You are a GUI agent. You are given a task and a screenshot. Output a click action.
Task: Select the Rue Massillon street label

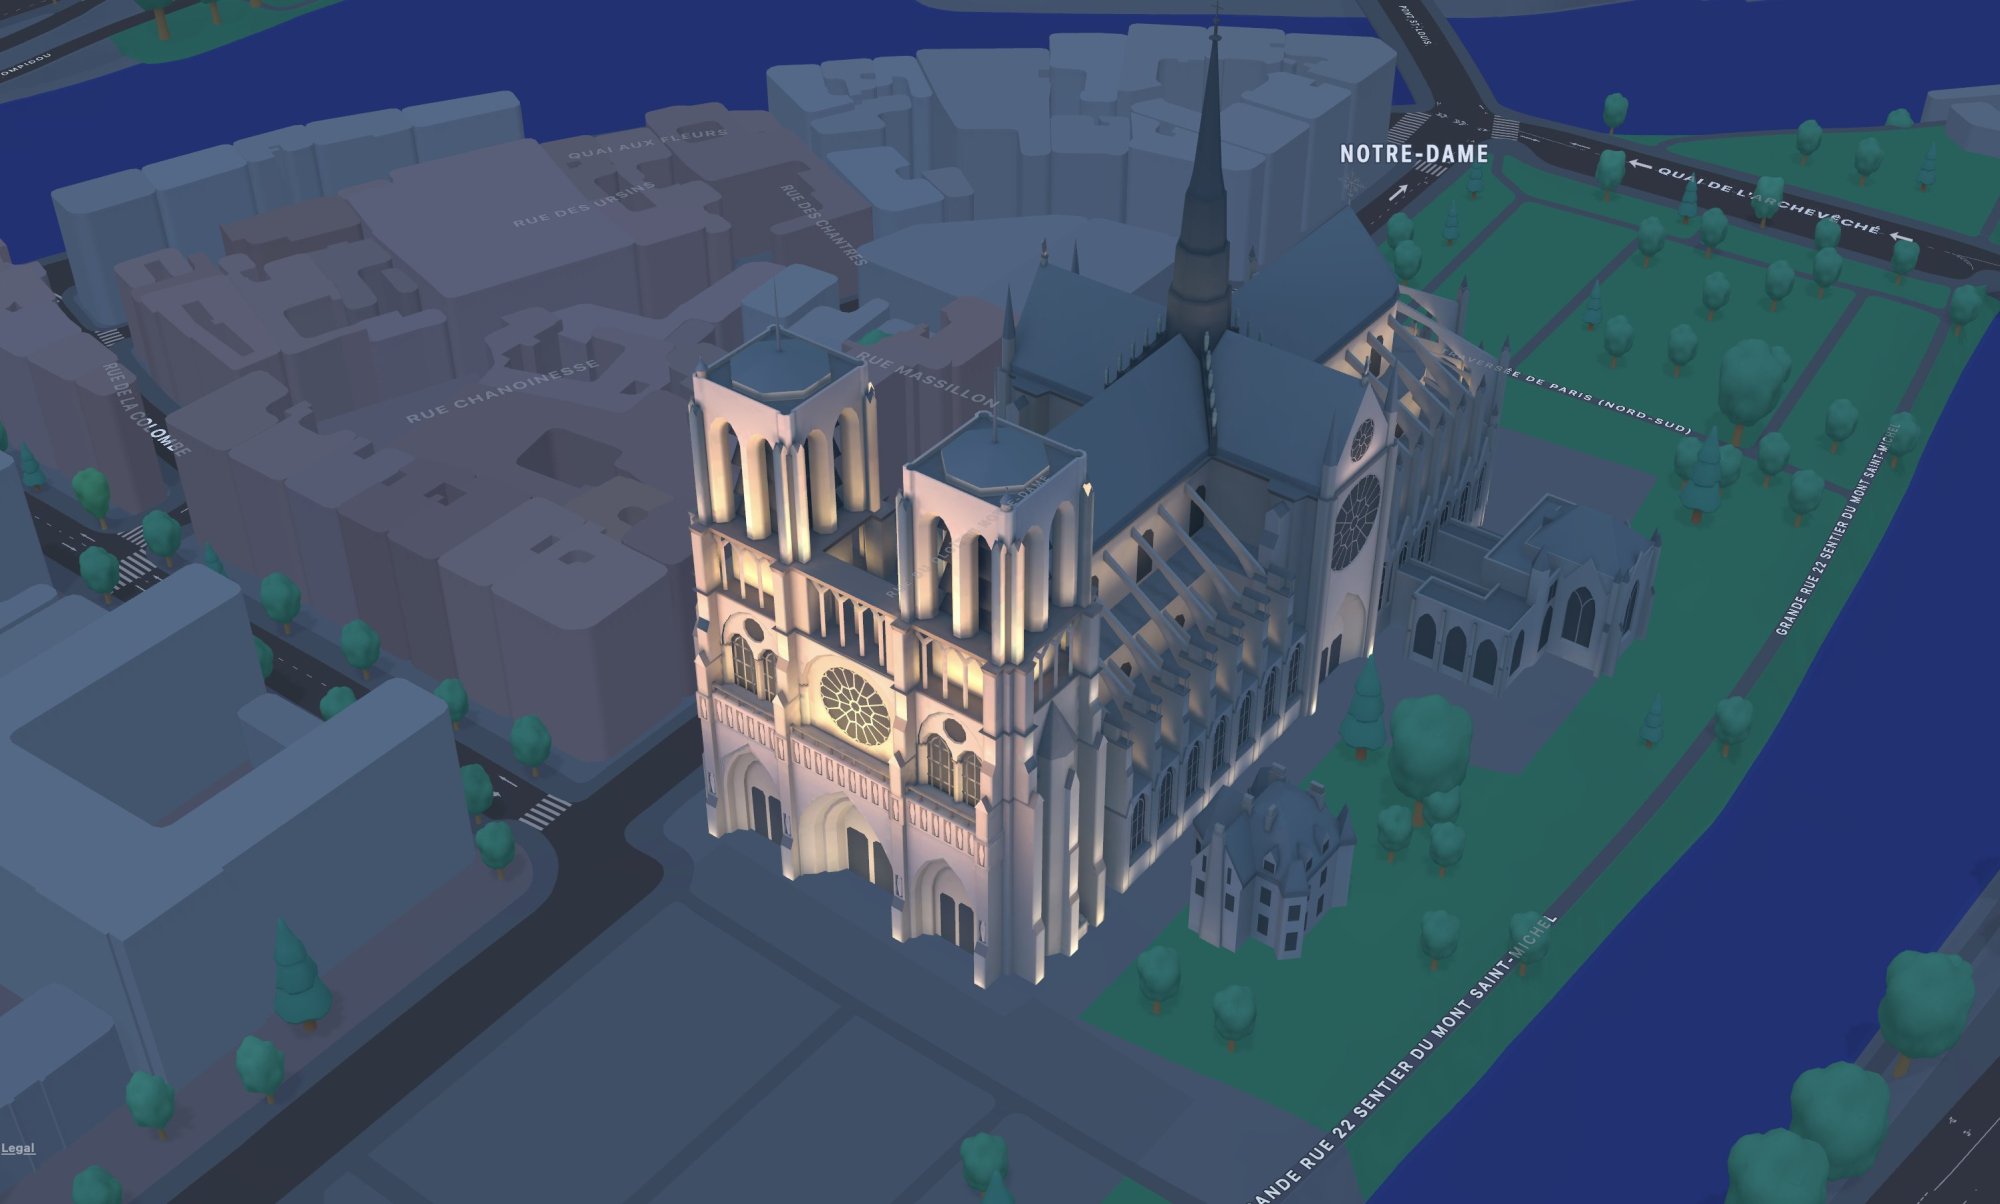click(927, 379)
